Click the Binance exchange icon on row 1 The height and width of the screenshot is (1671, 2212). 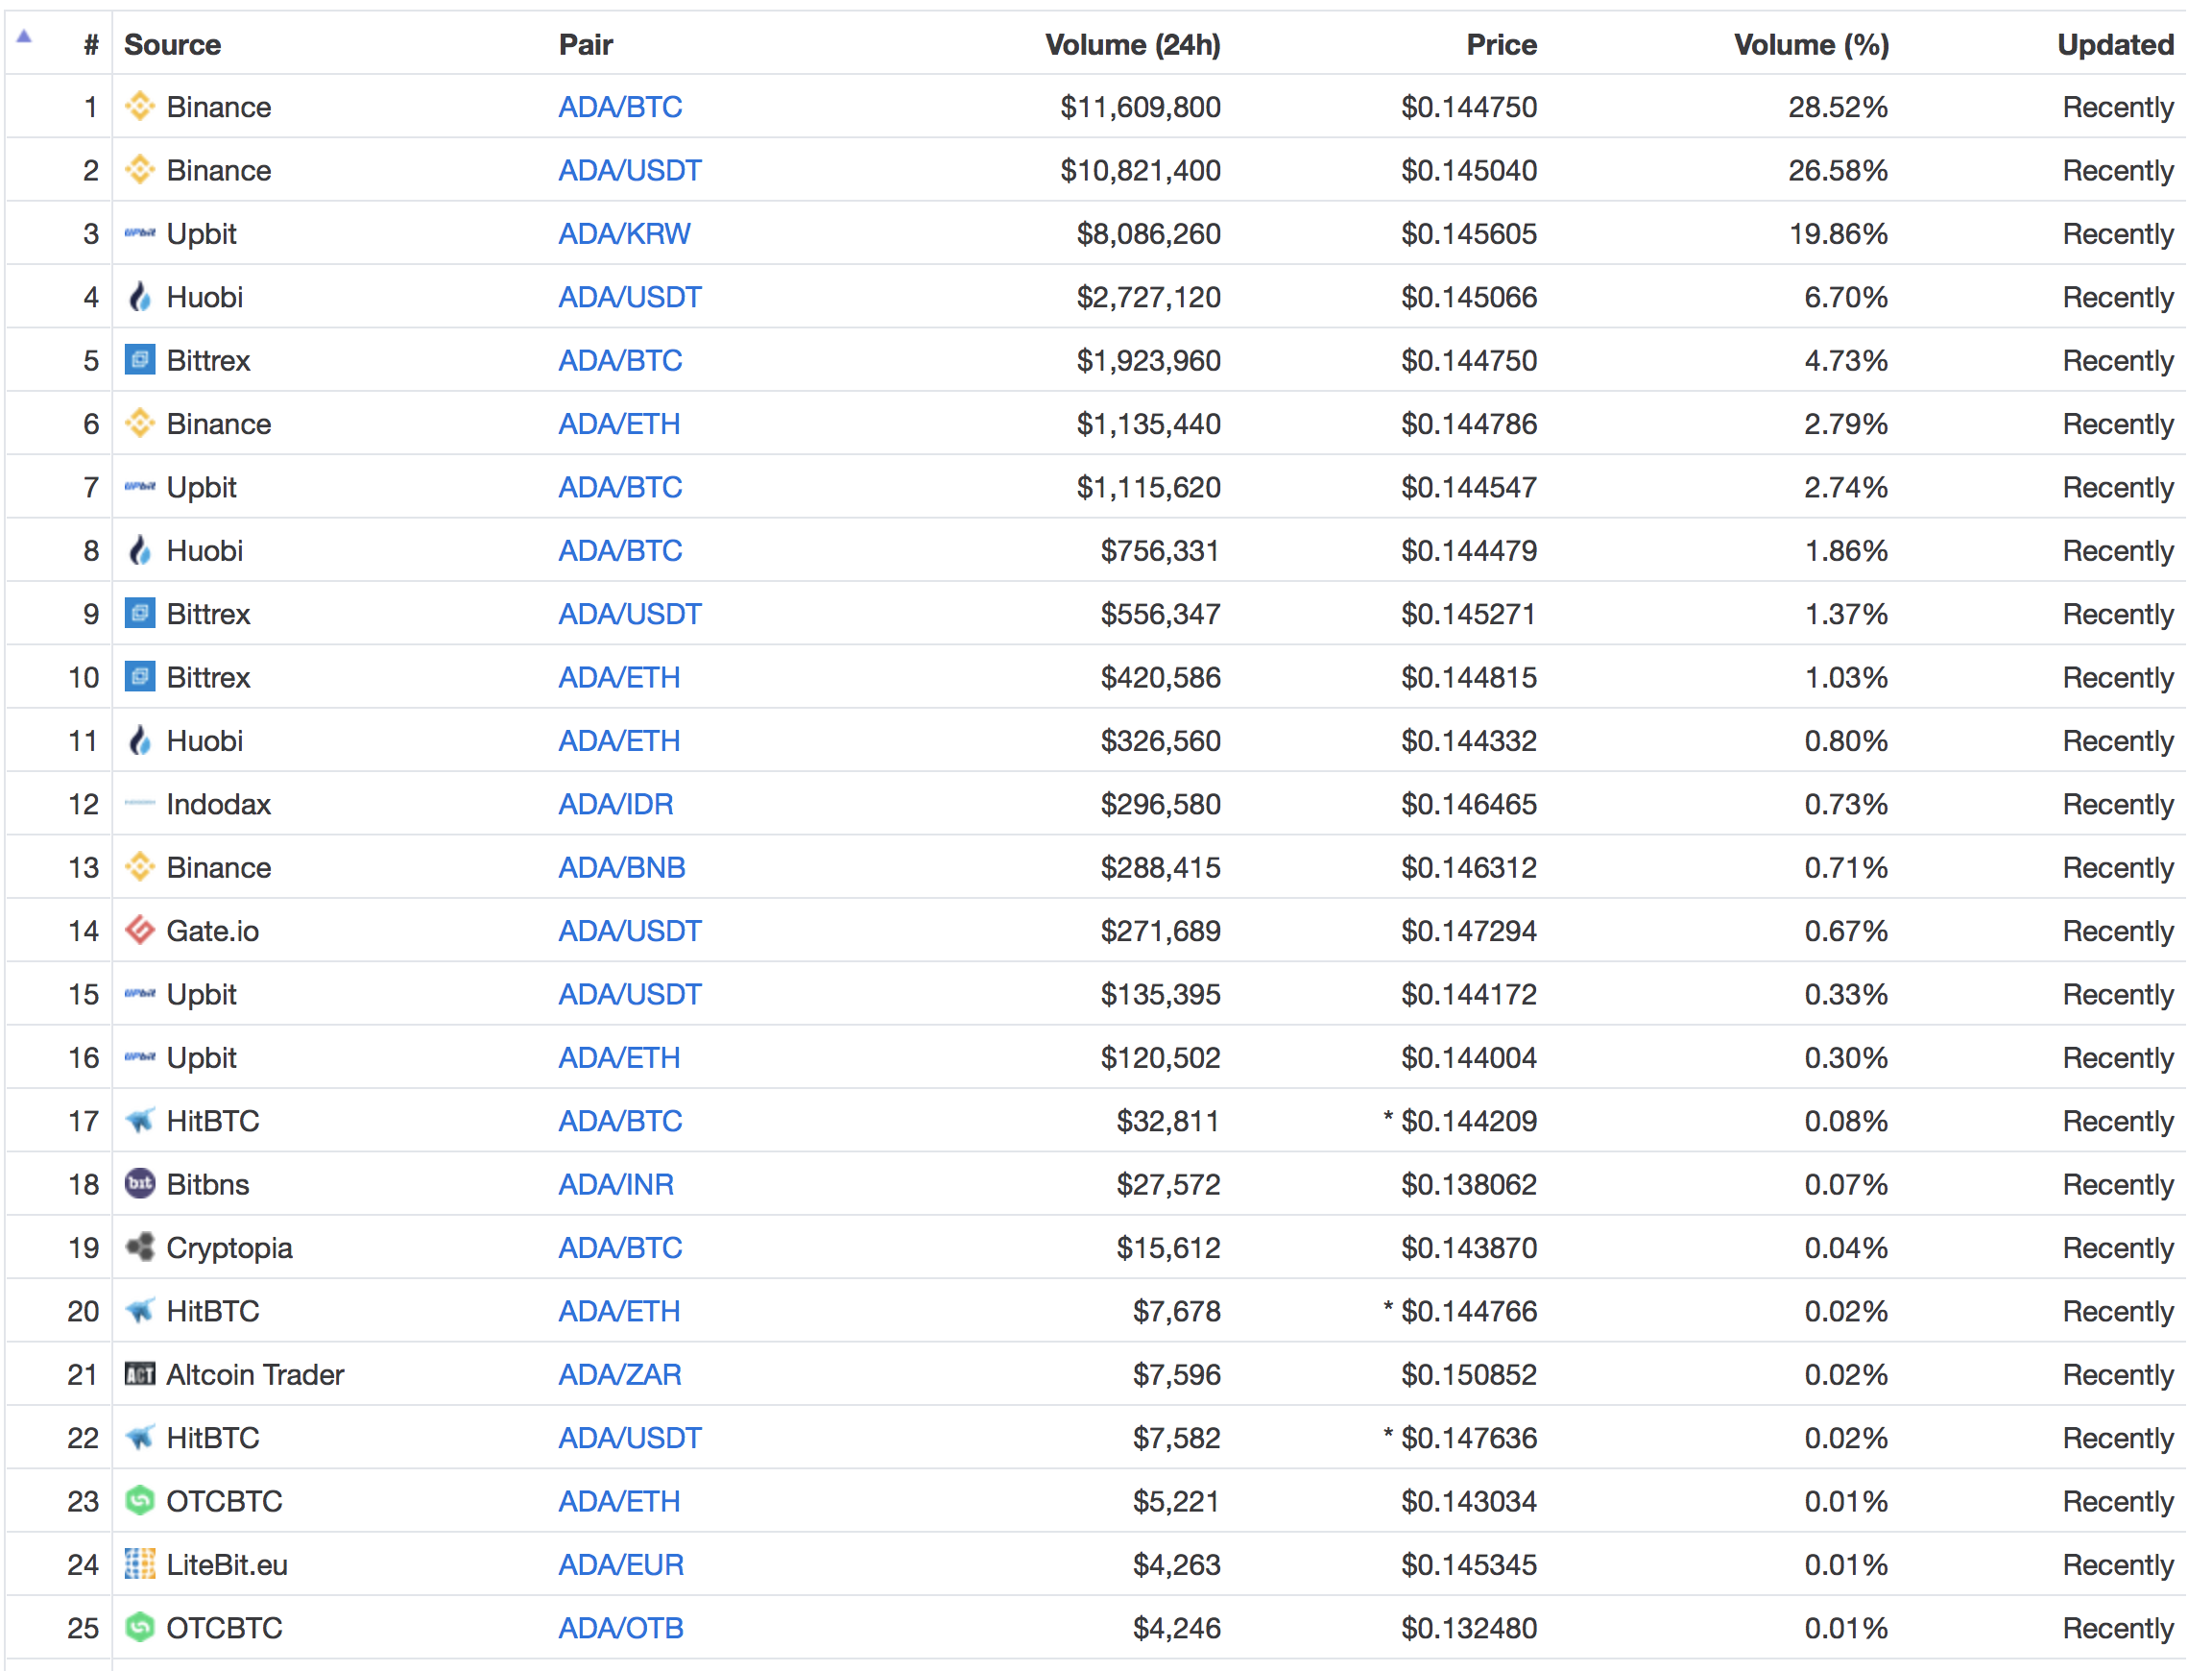[x=140, y=106]
